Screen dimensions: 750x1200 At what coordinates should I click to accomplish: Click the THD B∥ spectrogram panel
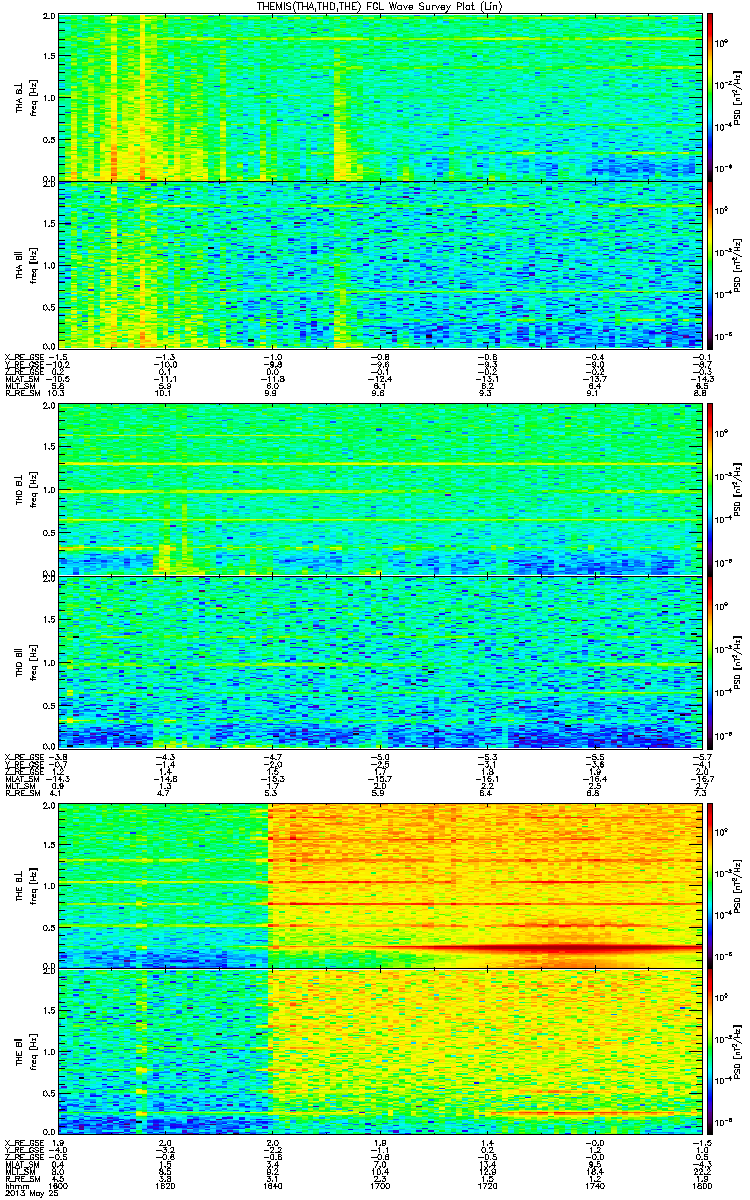[x=379, y=661]
